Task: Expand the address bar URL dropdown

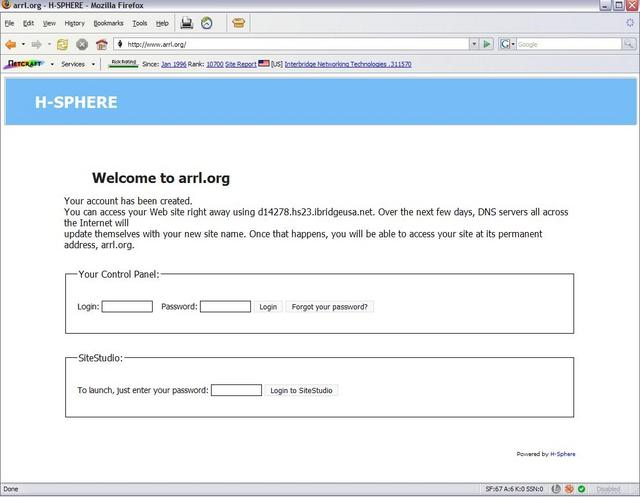Action: [x=474, y=44]
